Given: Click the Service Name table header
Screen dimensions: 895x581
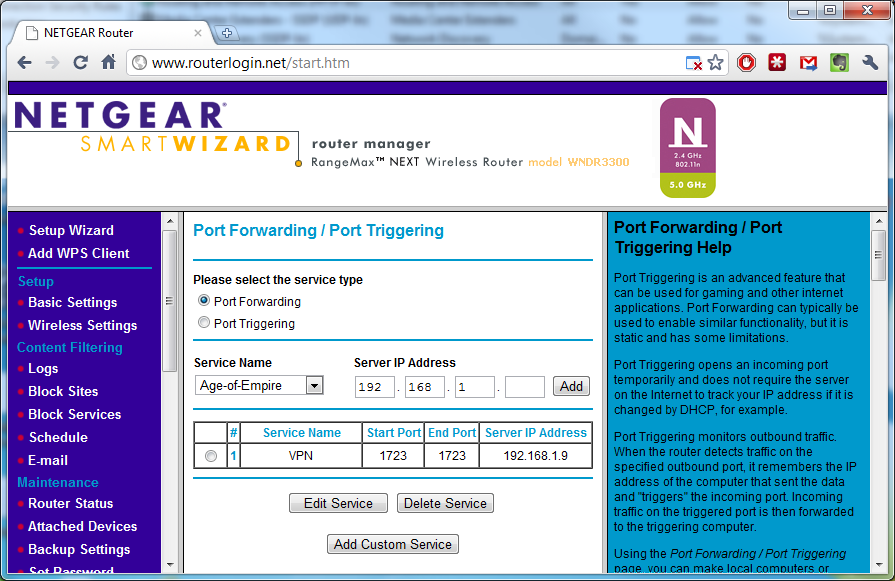Looking at the screenshot, I should click(301, 433).
